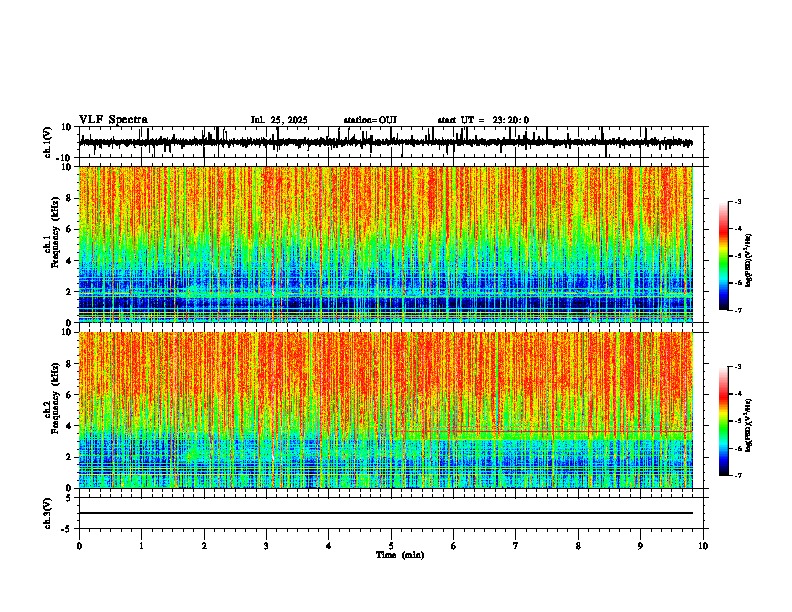Click the time axis tick label "3"
Image resolution: width=792 pixels, height=612 pixels.
tap(266, 546)
